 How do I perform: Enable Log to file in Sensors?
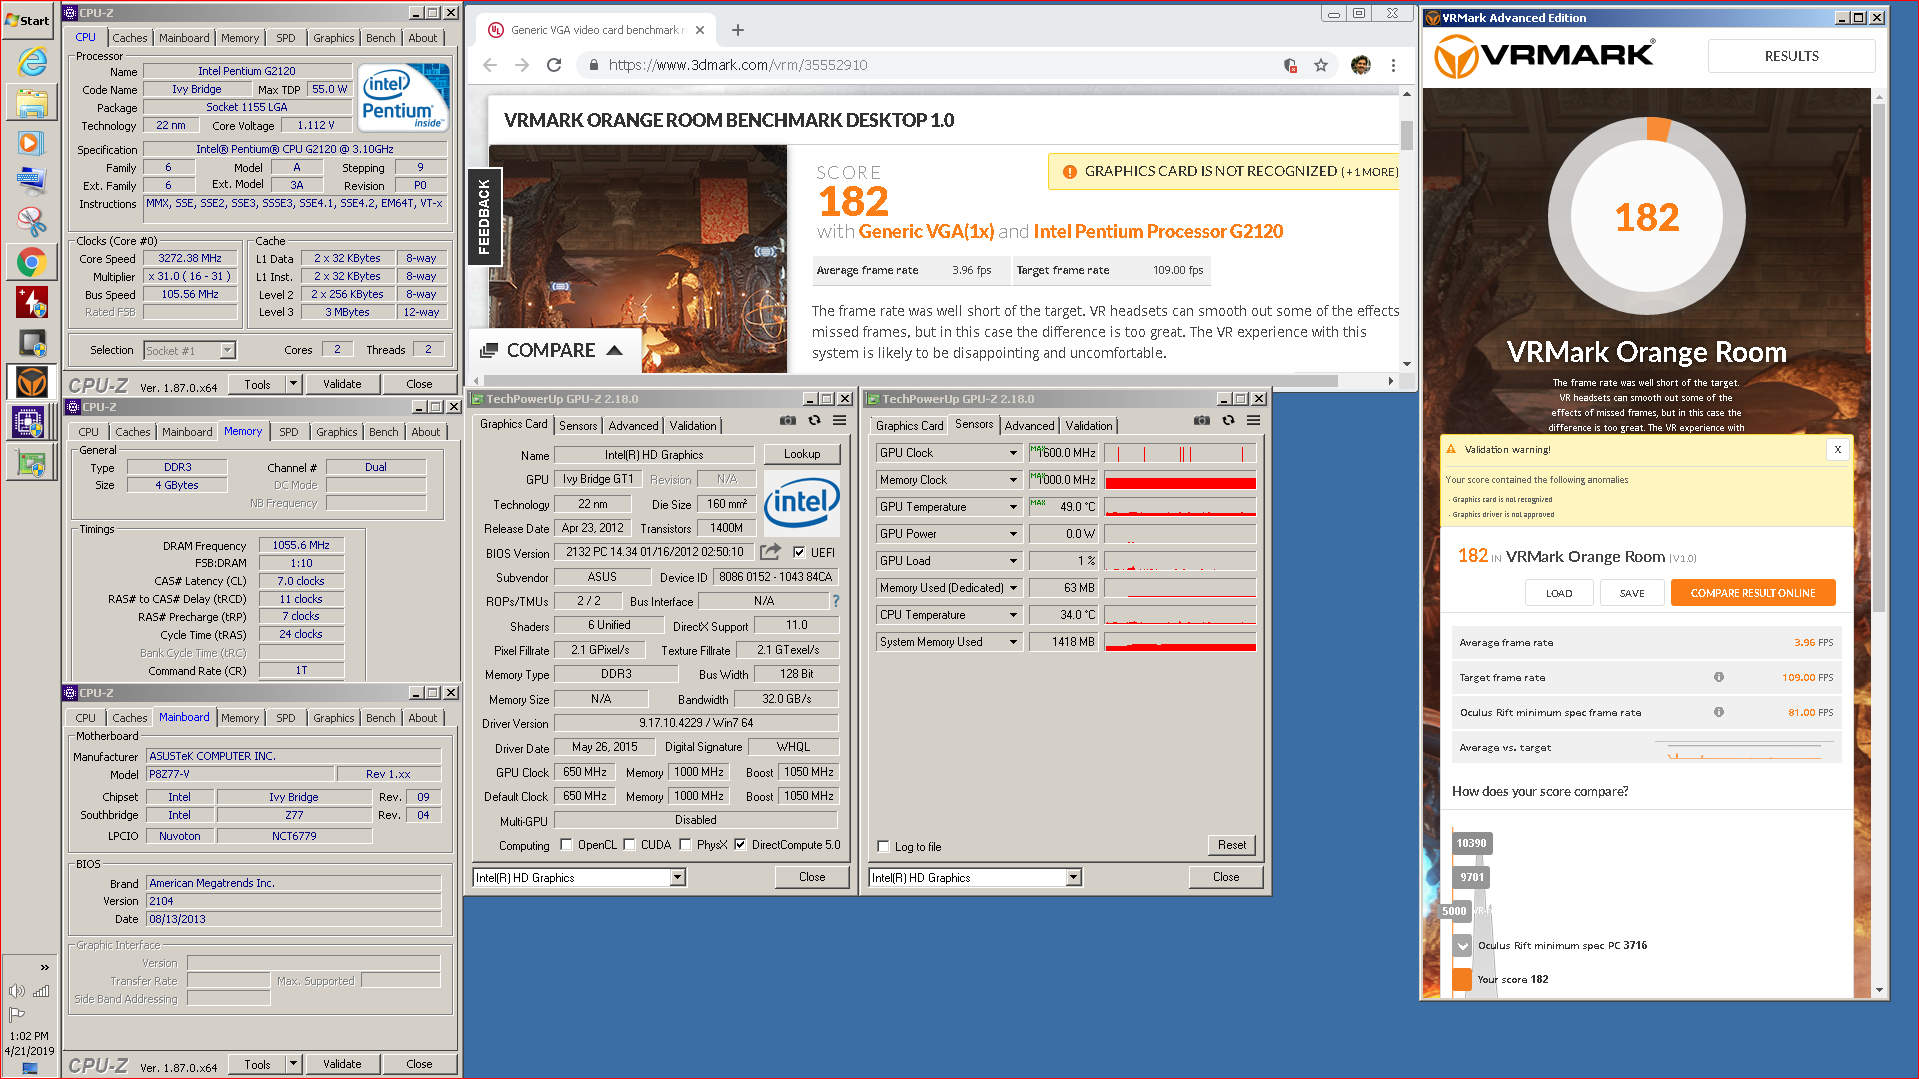(x=883, y=846)
